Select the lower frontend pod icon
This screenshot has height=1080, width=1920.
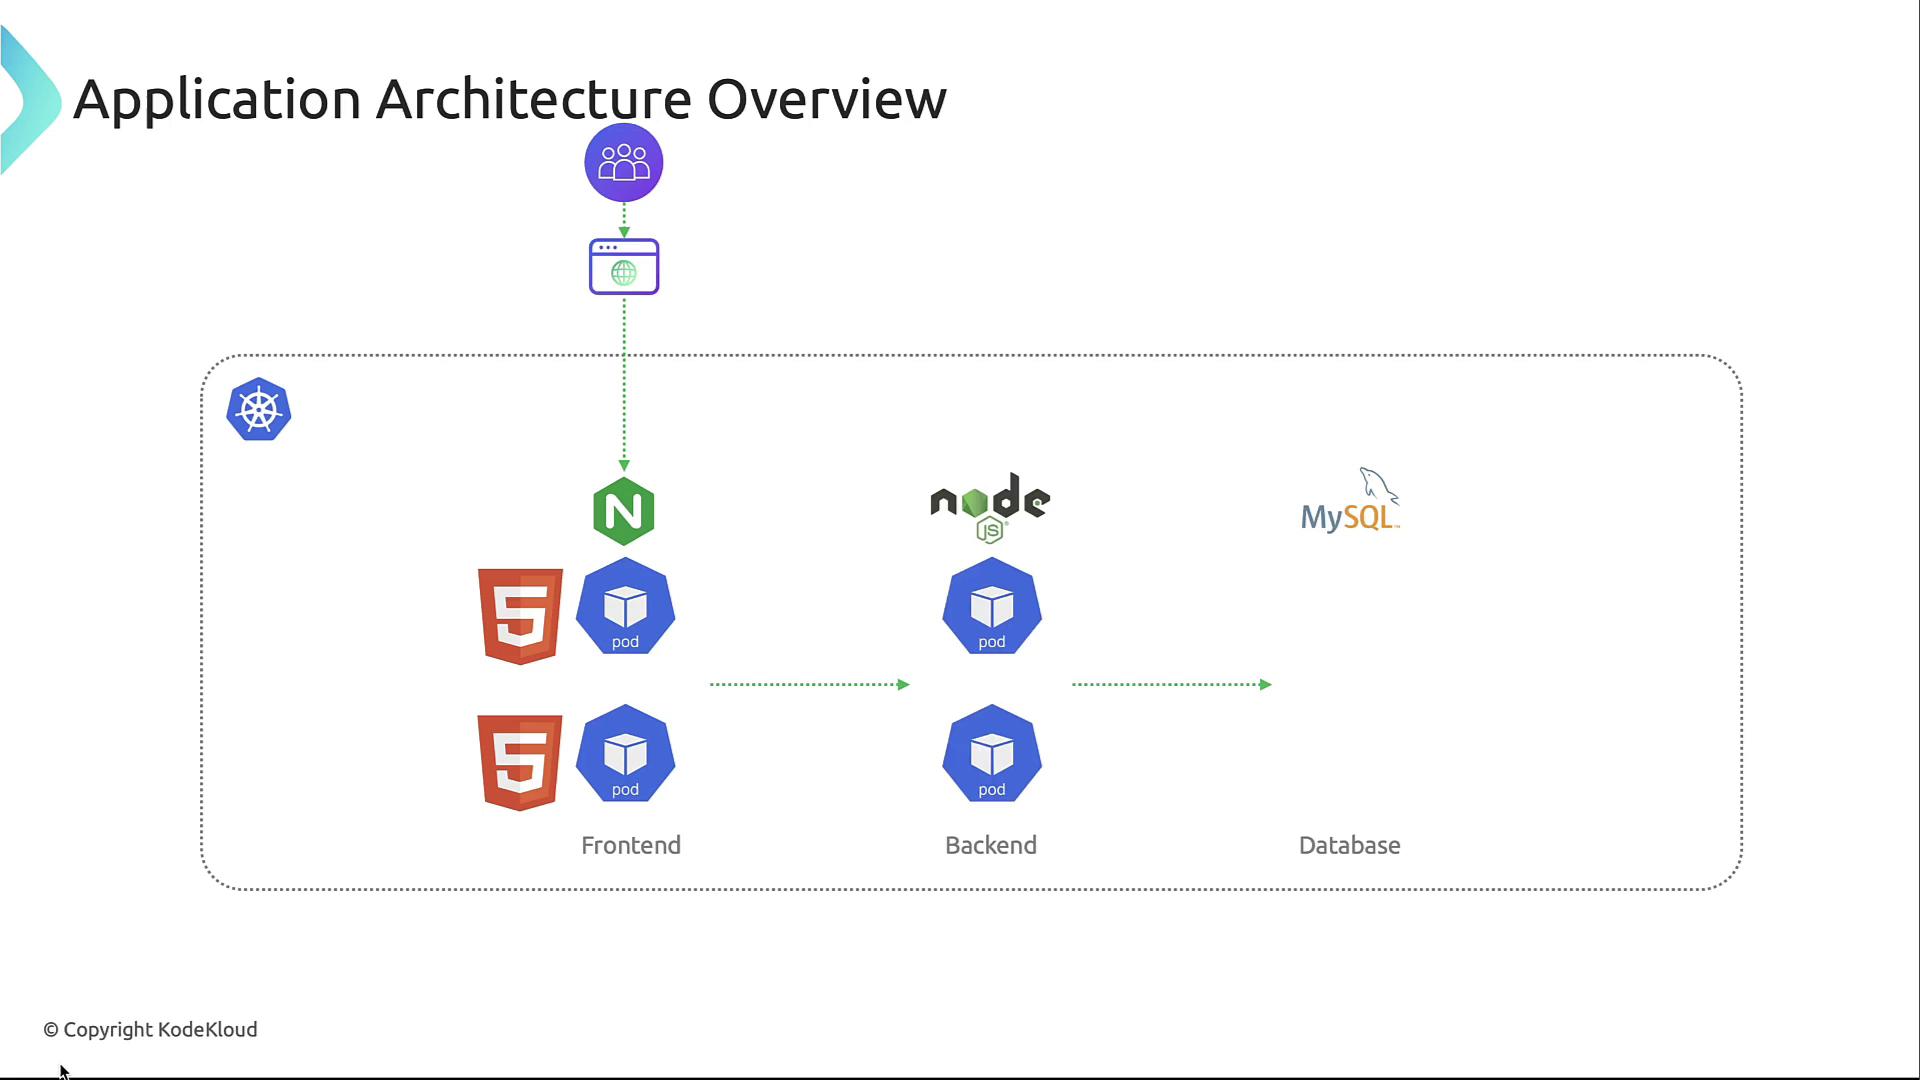coord(625,754)
